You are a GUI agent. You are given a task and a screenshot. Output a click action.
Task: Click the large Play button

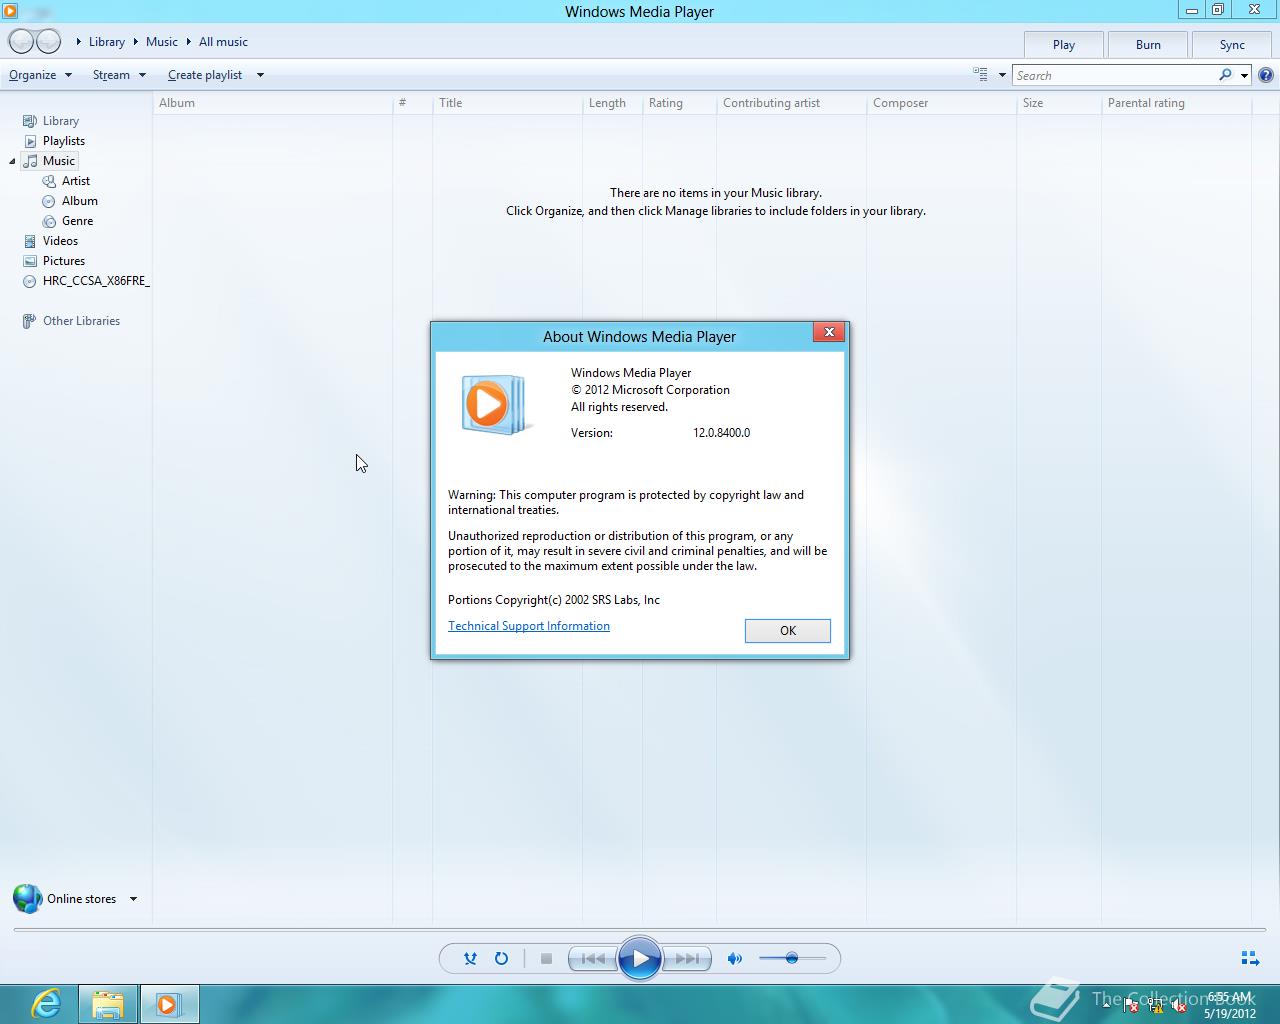(640, 959)
